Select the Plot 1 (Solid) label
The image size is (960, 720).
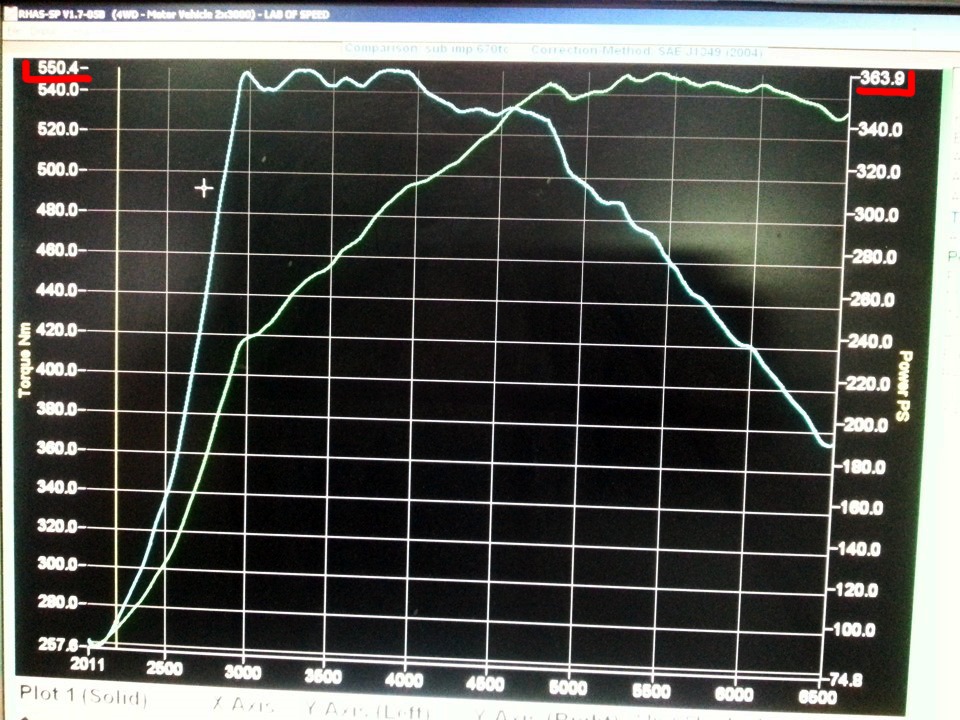click(83, 696)
